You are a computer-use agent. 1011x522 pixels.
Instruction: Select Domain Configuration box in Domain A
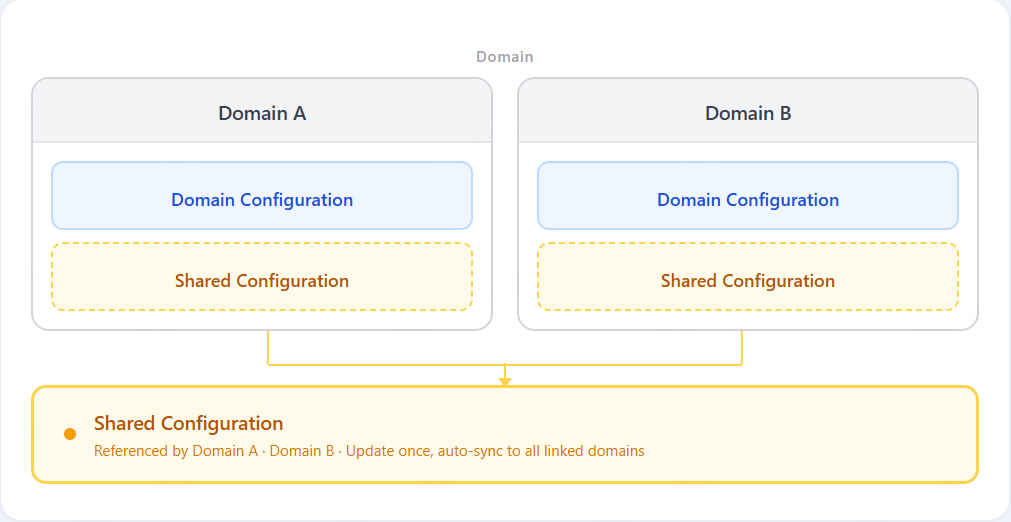[262, 196]
